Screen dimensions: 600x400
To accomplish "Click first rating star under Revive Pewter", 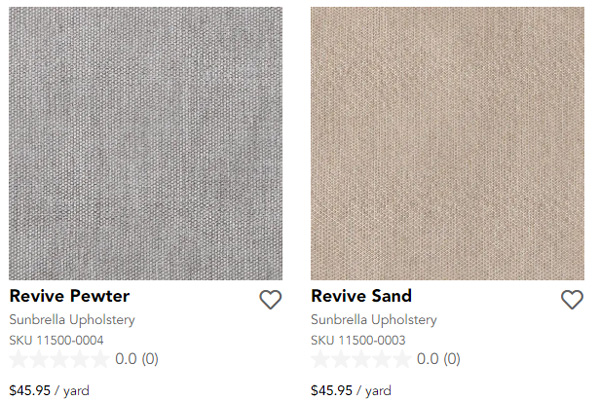I will tap(18, 359).
